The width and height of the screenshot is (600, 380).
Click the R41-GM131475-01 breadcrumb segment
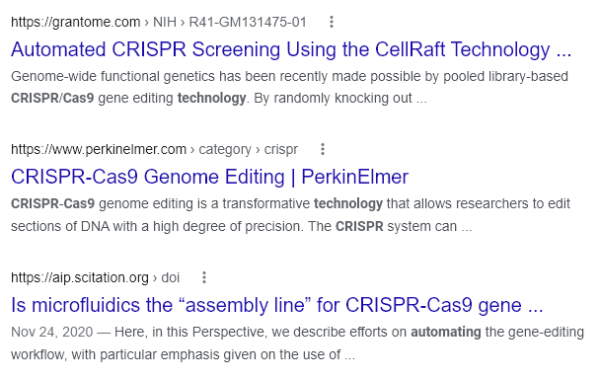pos(248,22)
